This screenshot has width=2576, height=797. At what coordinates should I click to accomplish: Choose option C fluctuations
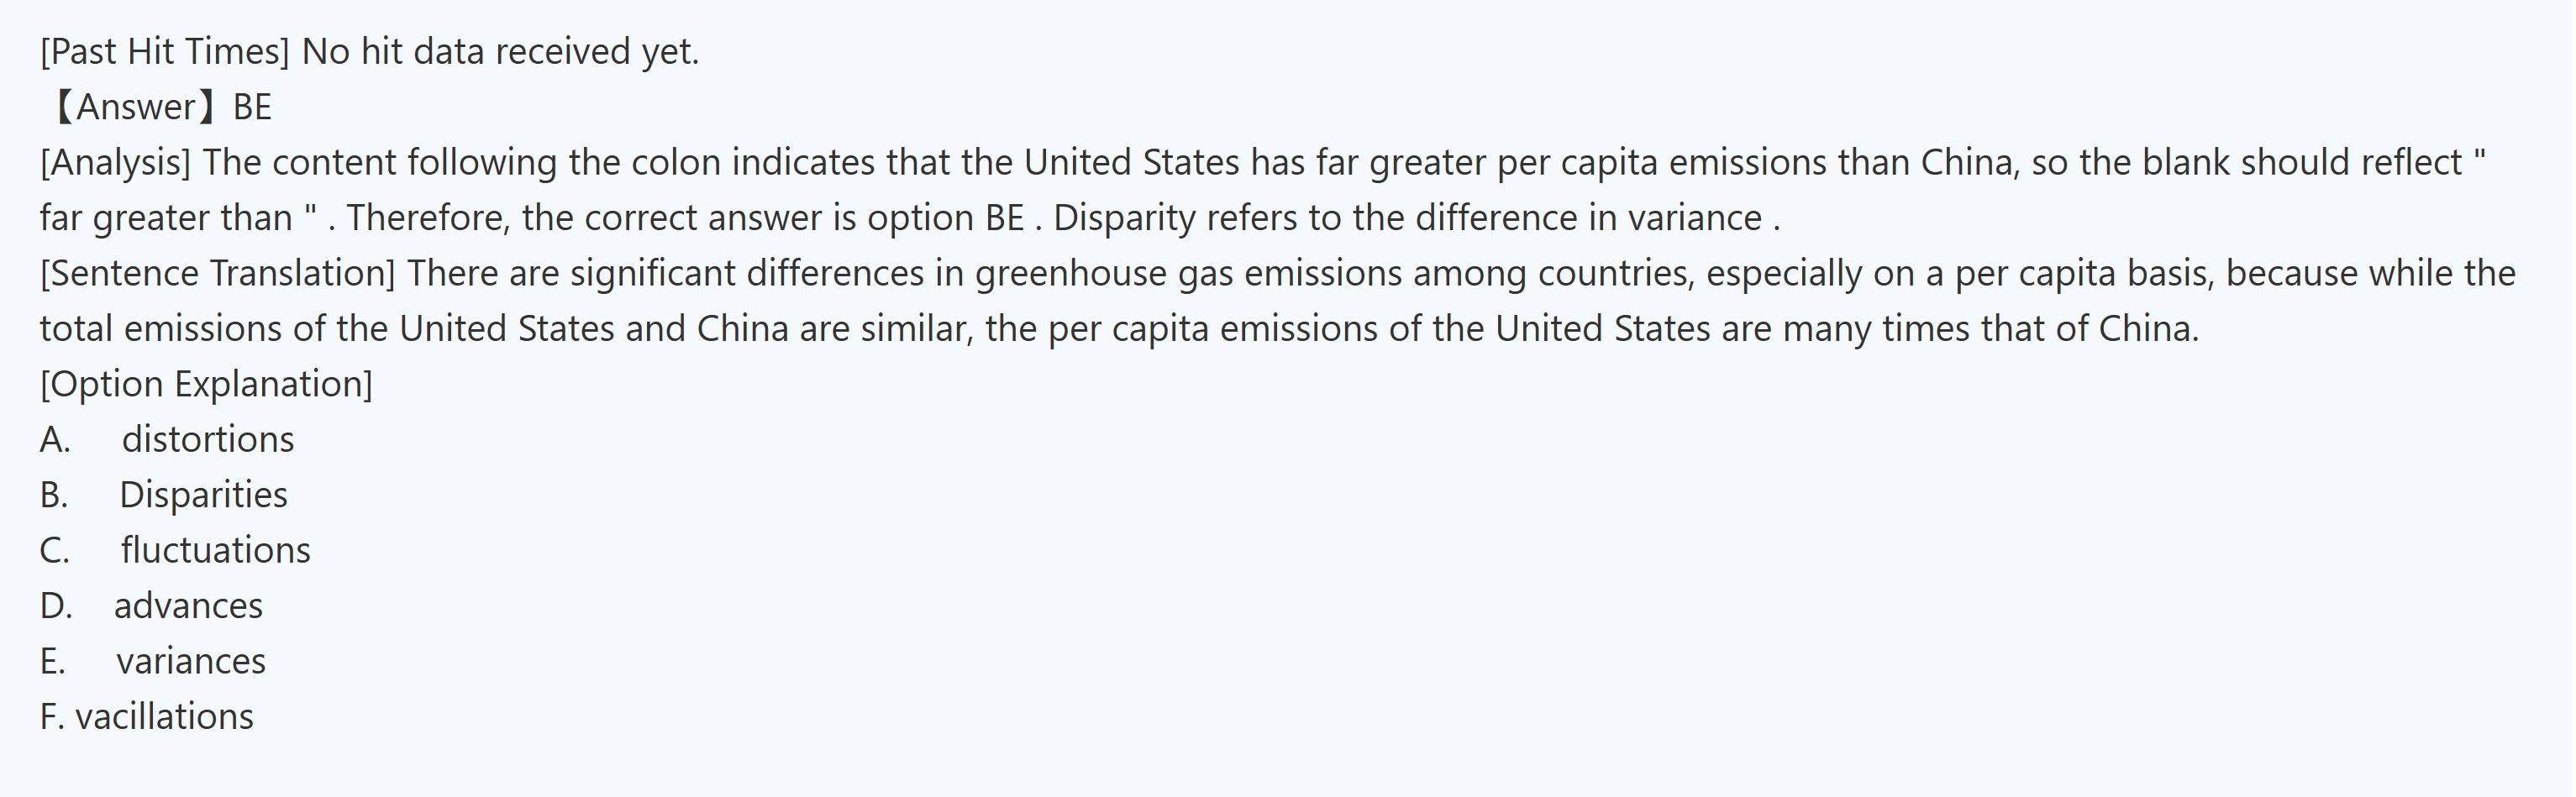coord(215,551)
